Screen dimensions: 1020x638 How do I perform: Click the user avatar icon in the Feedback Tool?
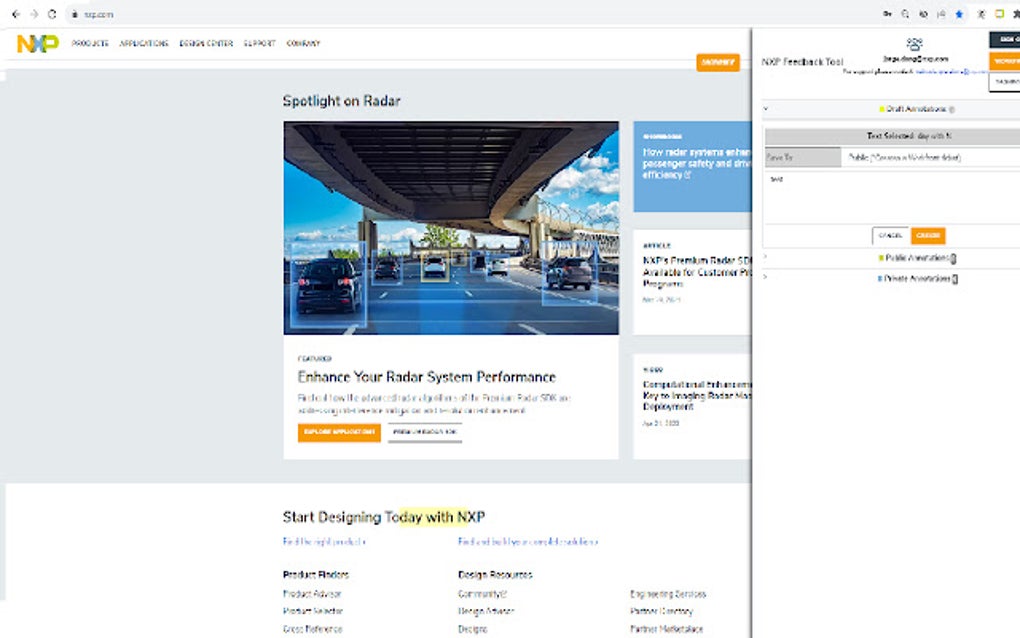[x=913, y=44]
